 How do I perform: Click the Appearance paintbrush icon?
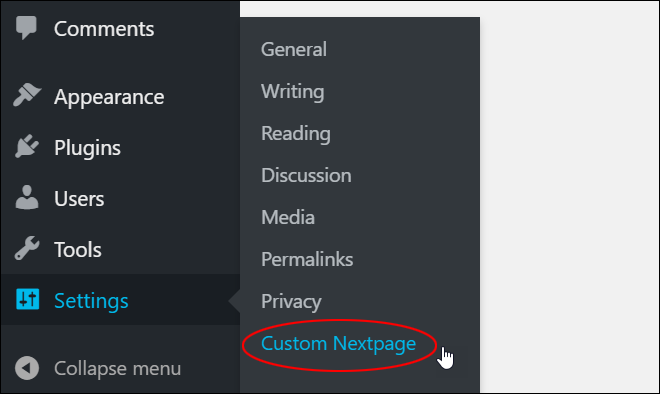point(27,95)
